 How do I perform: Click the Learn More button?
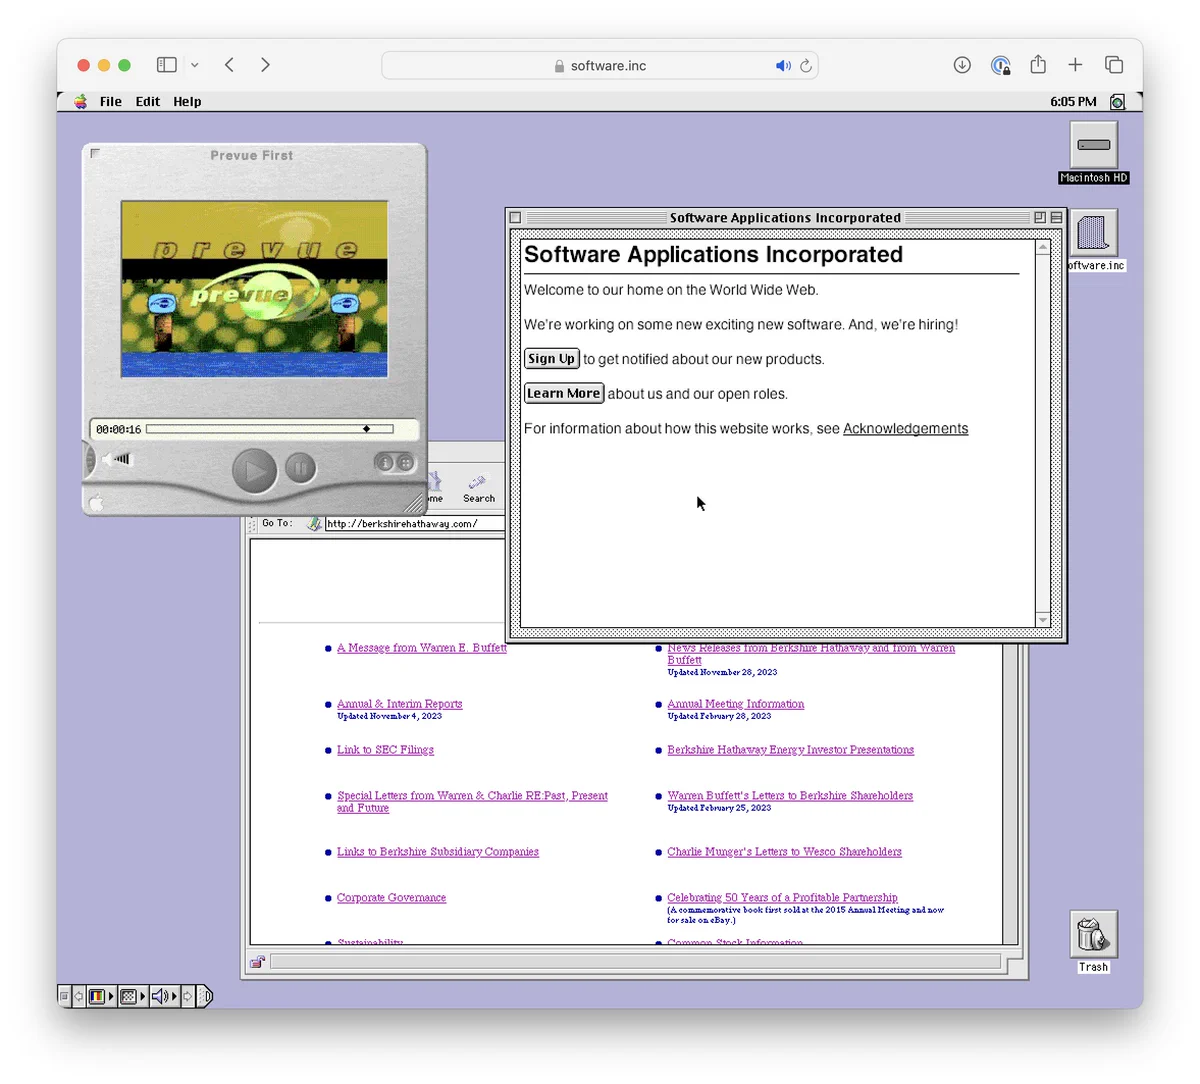564,393
